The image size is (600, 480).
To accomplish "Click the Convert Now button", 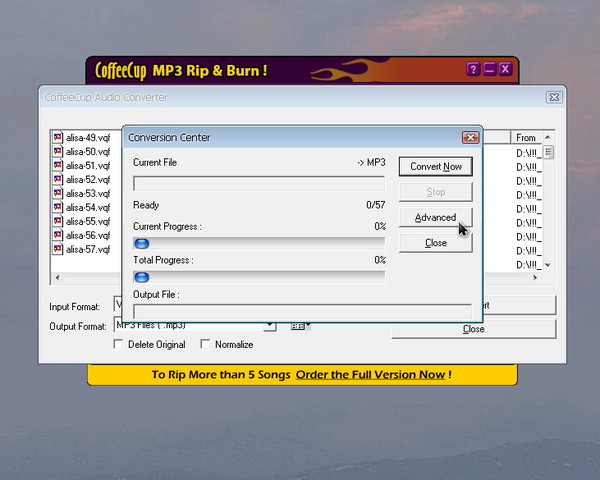I will coord(435,167).
